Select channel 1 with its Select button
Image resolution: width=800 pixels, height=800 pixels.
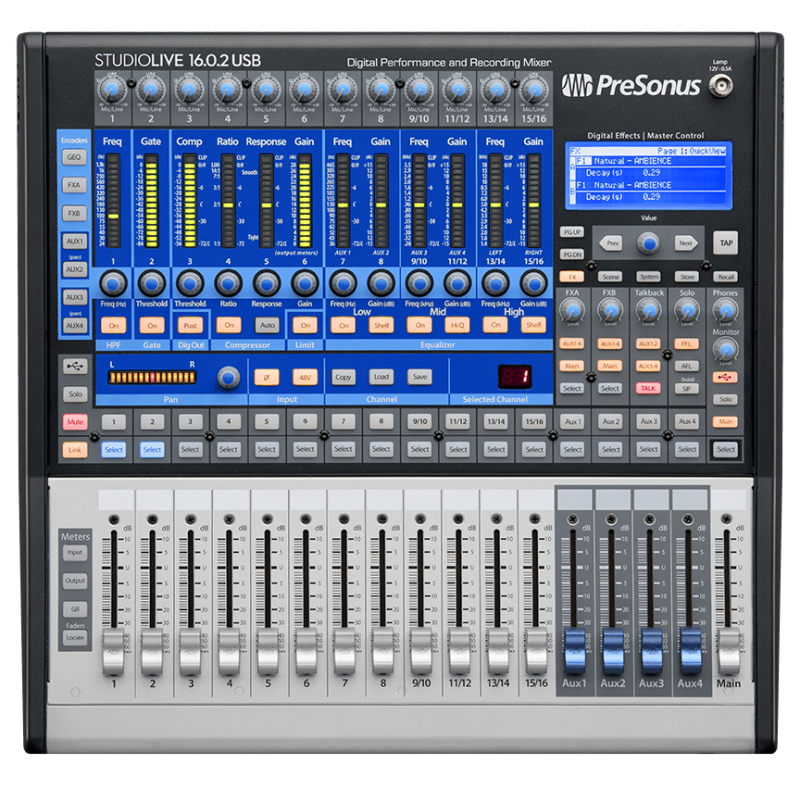coord(113,450)
